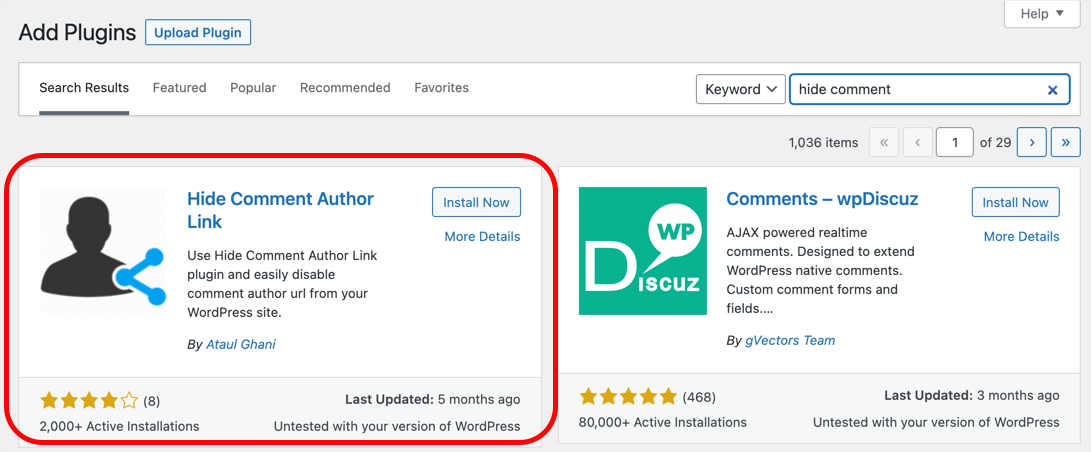Click the Upload Plugin button
1091x452 pixels.
coord(198,32)
